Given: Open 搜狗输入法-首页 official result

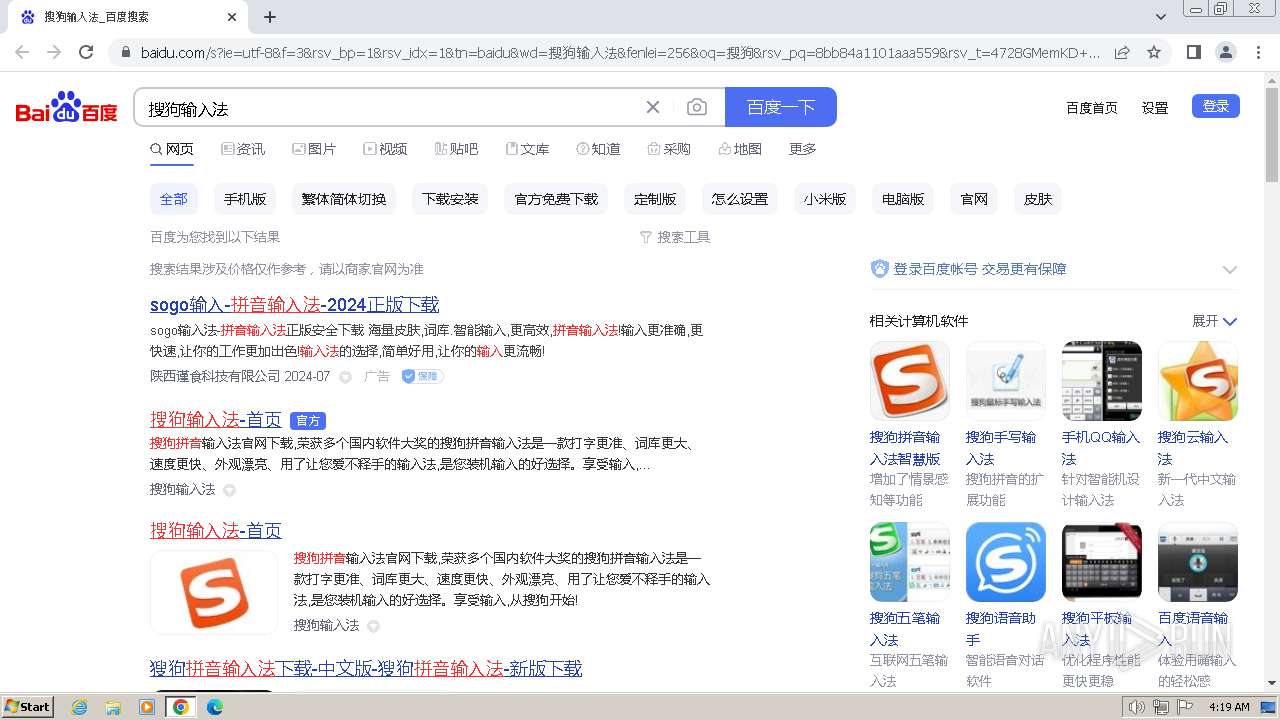Looking at the screenshot, I should click(216, 420).
